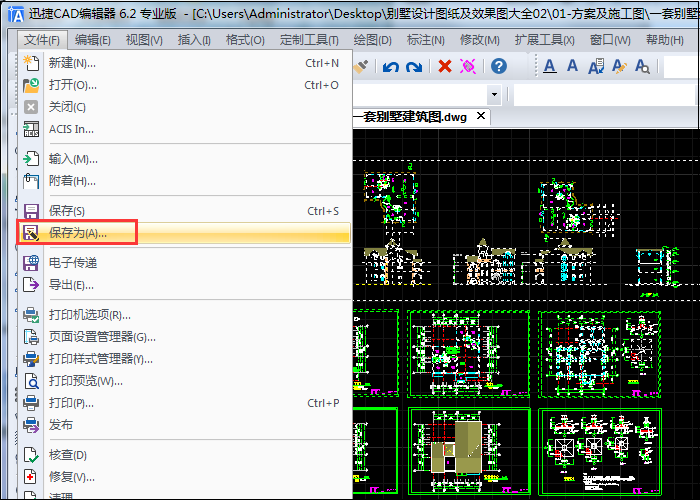Open the 插入(I) menu
The image size is (700, 500).
[194, 40]
